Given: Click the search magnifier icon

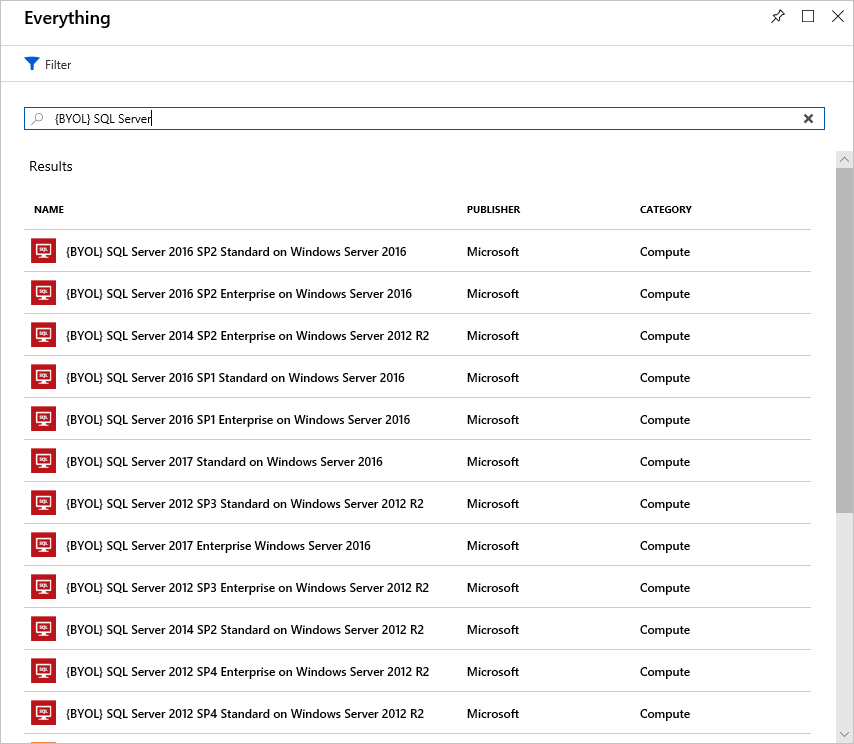Looking at the screenshot, I should click(38, 119).
